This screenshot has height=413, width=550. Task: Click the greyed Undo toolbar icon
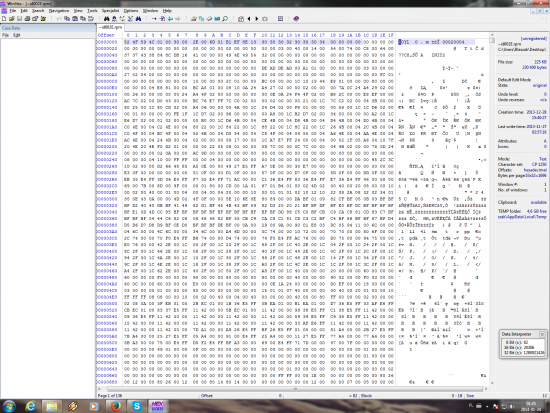tap(59, 19)
